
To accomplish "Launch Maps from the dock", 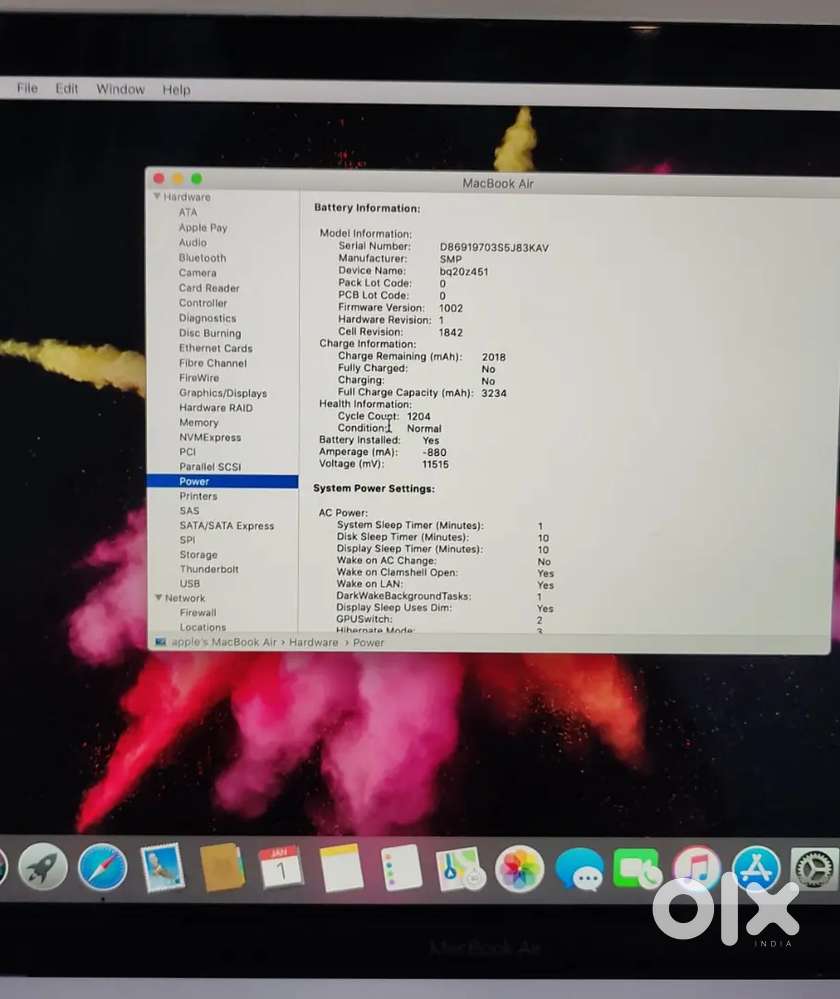I will tap(460, 868).
